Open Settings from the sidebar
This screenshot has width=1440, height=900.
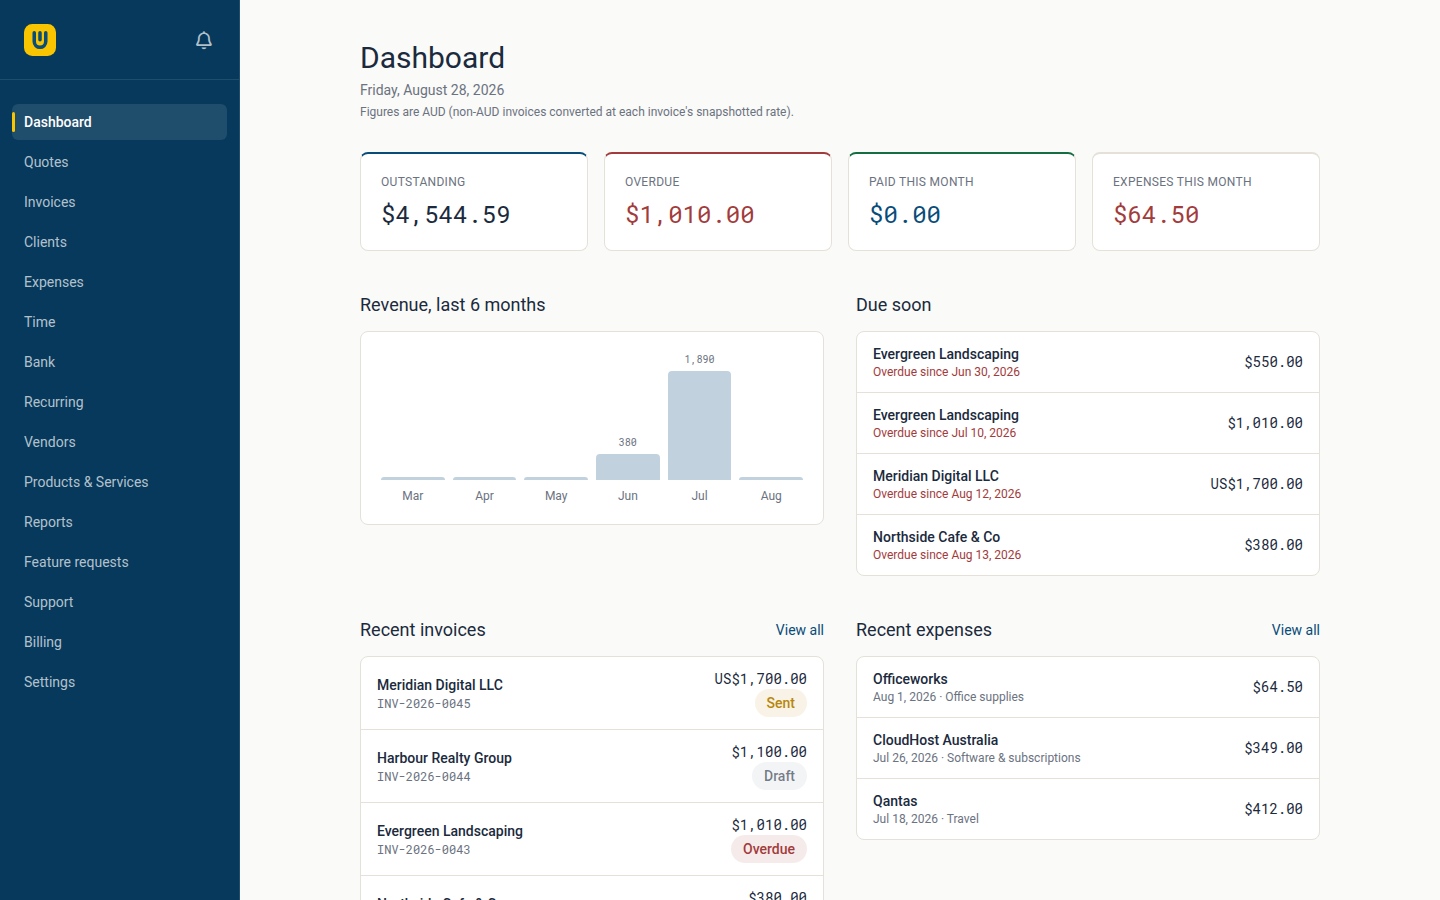(x=119, y=682)
